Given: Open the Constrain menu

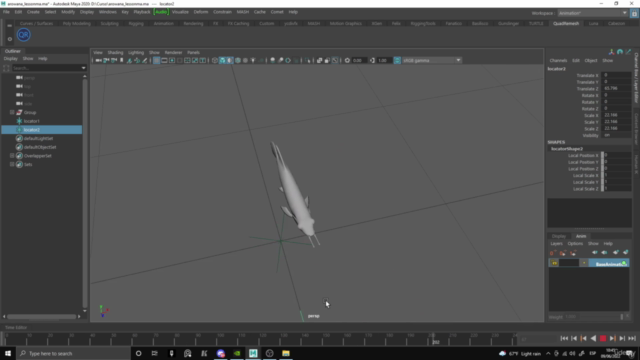Looking at the screenshot, I should 222,12.
